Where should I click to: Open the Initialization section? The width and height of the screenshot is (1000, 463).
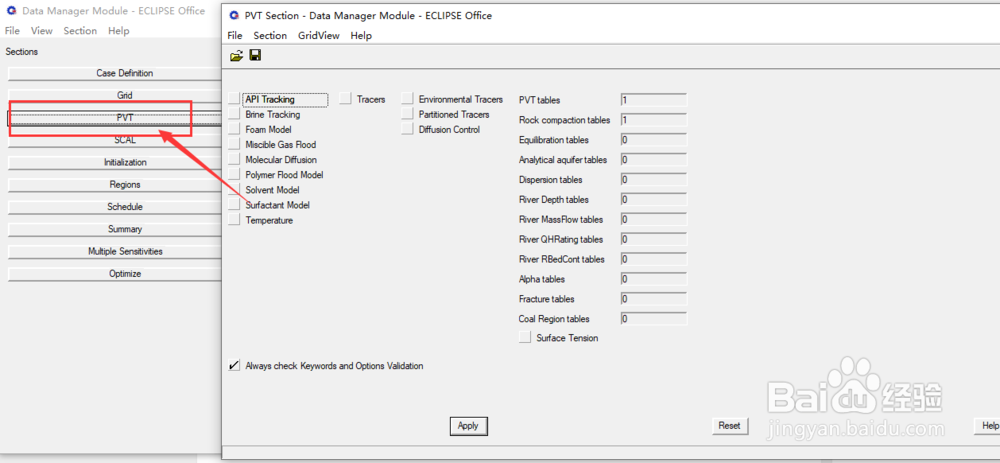point(115,163)
